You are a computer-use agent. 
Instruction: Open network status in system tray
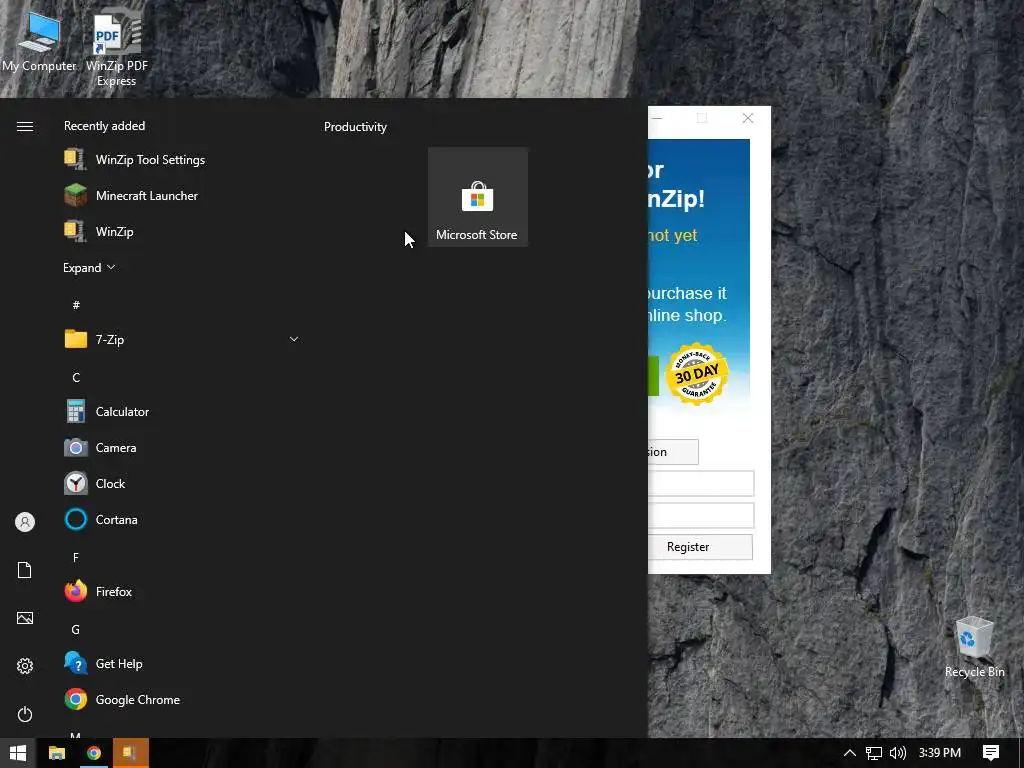point(874,753)
